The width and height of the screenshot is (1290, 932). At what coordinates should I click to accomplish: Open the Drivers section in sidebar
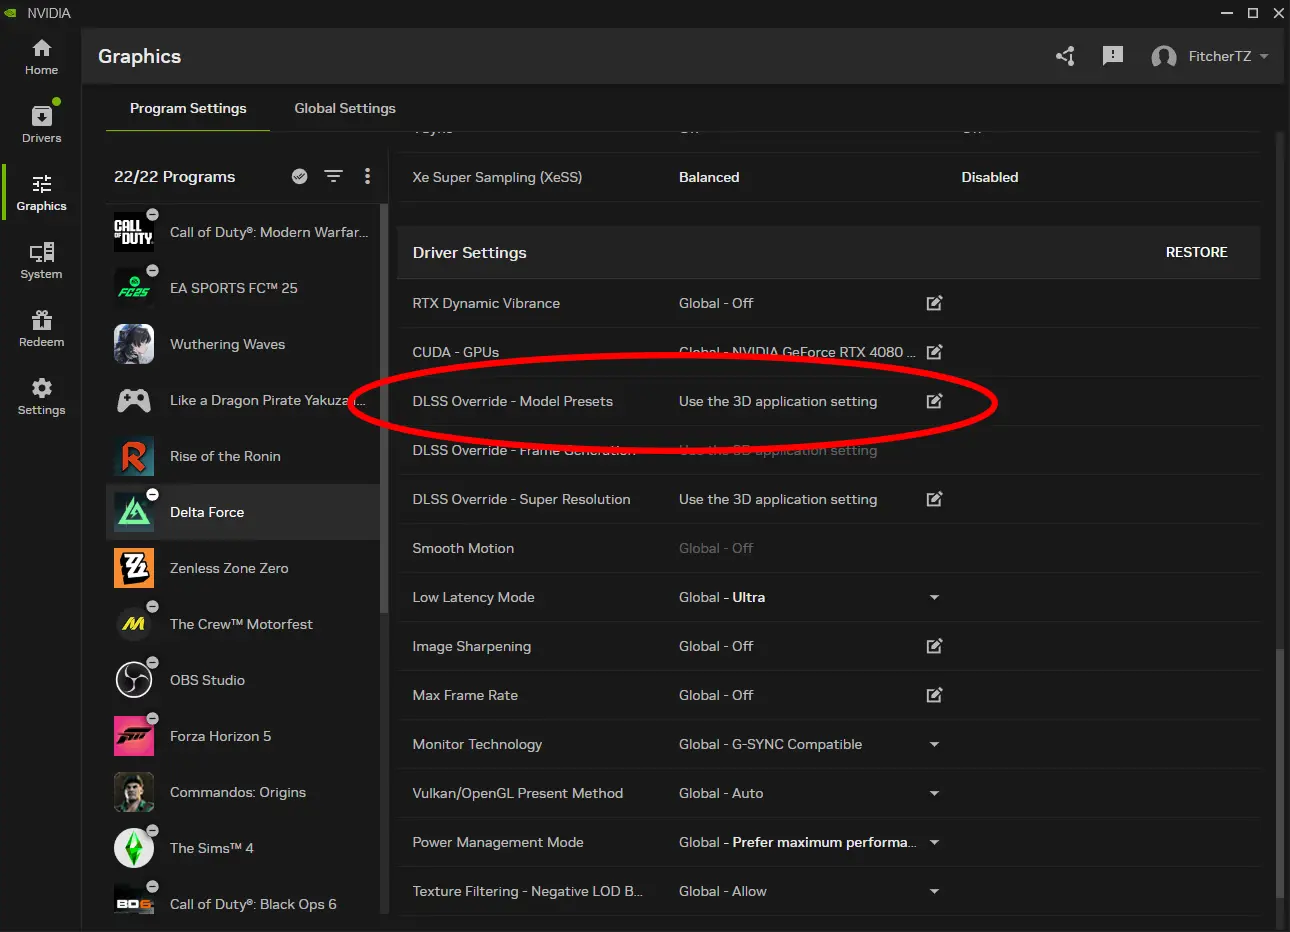coord(41,125)
